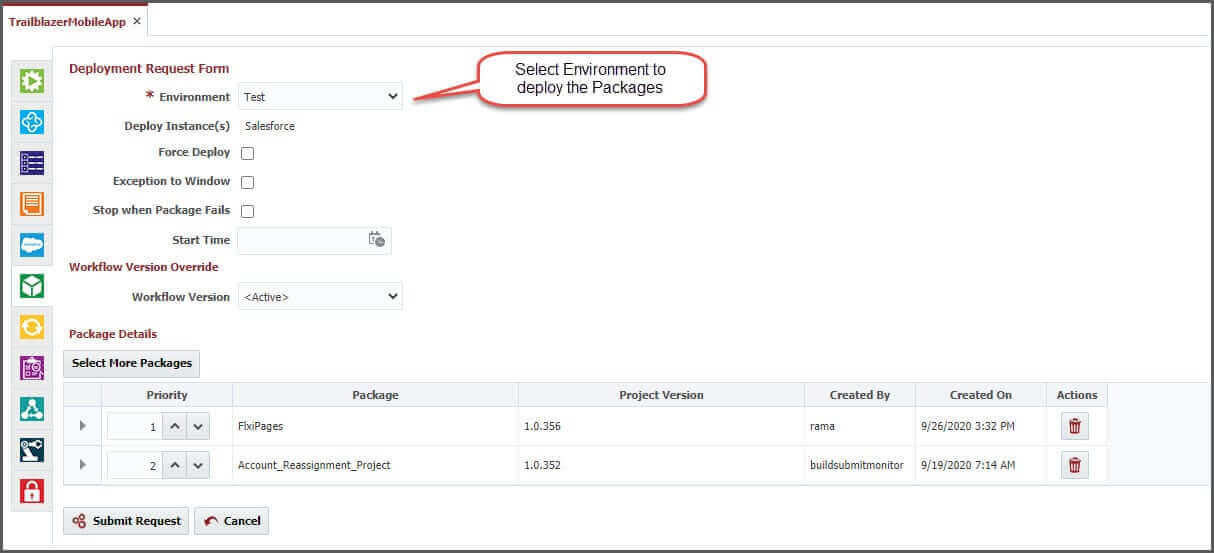Image resolution: width=1214 pixels, height=553 pixels.
Task: Toggle Stop when Package Fails checkbox
Action: [x=248, y=212]
